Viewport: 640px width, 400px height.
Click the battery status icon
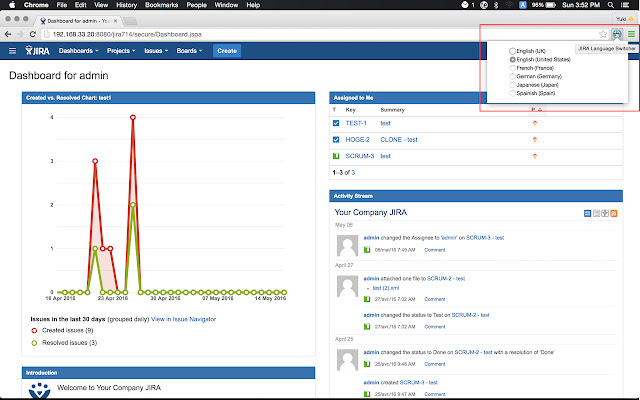click(551, 5)
